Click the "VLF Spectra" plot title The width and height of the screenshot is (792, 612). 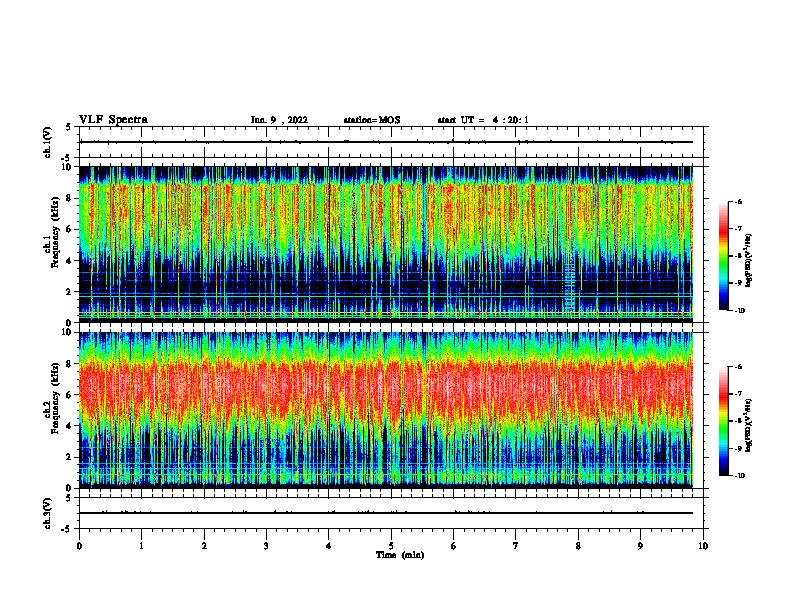[x=113, y=120]
